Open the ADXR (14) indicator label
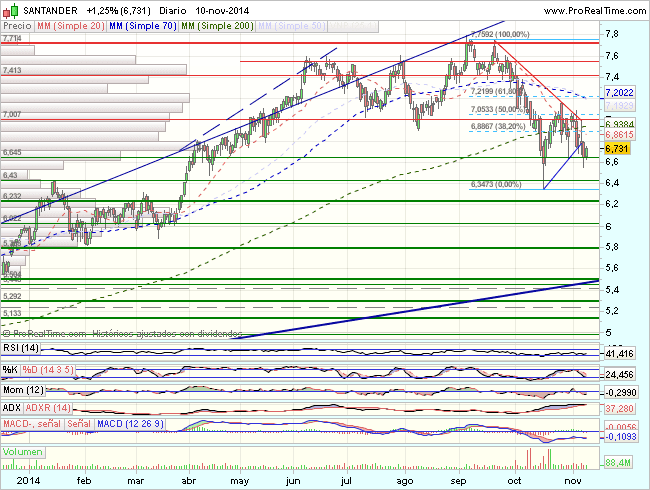Screen dimensions: 650x490 click(48, 408)
